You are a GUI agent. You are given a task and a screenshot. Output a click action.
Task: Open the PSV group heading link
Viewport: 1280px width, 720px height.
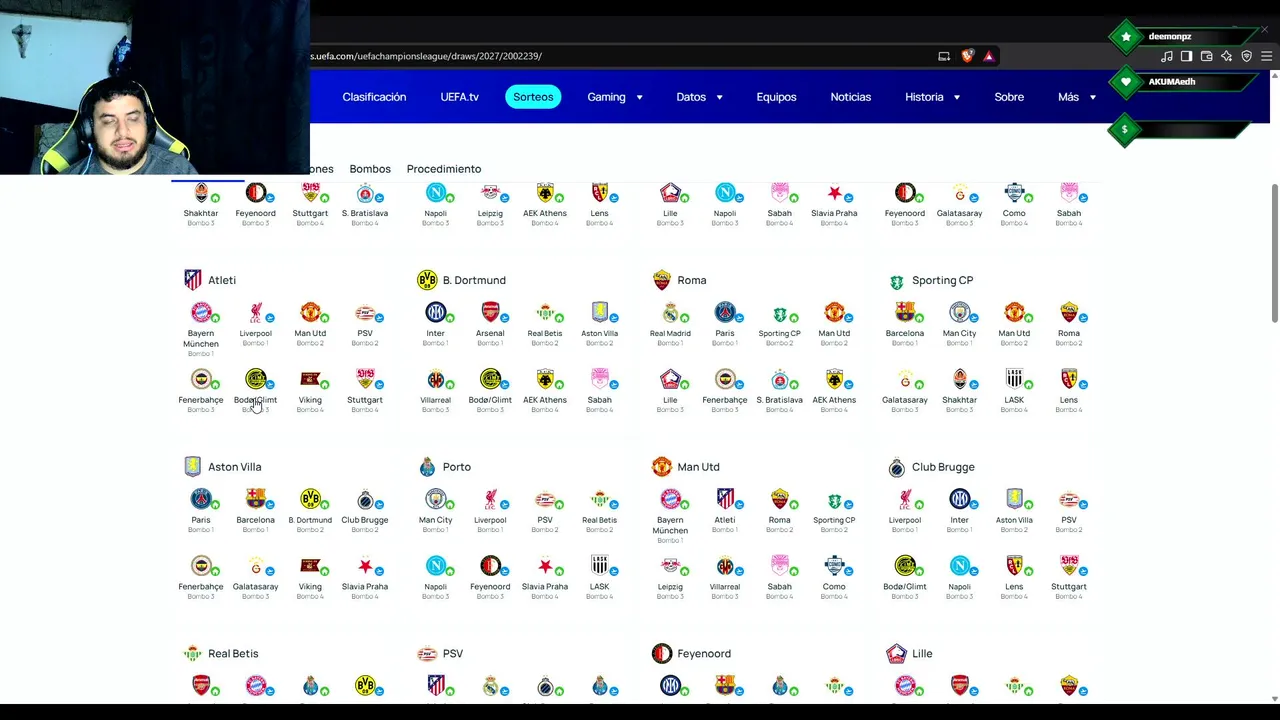click(x=453, y=654)
